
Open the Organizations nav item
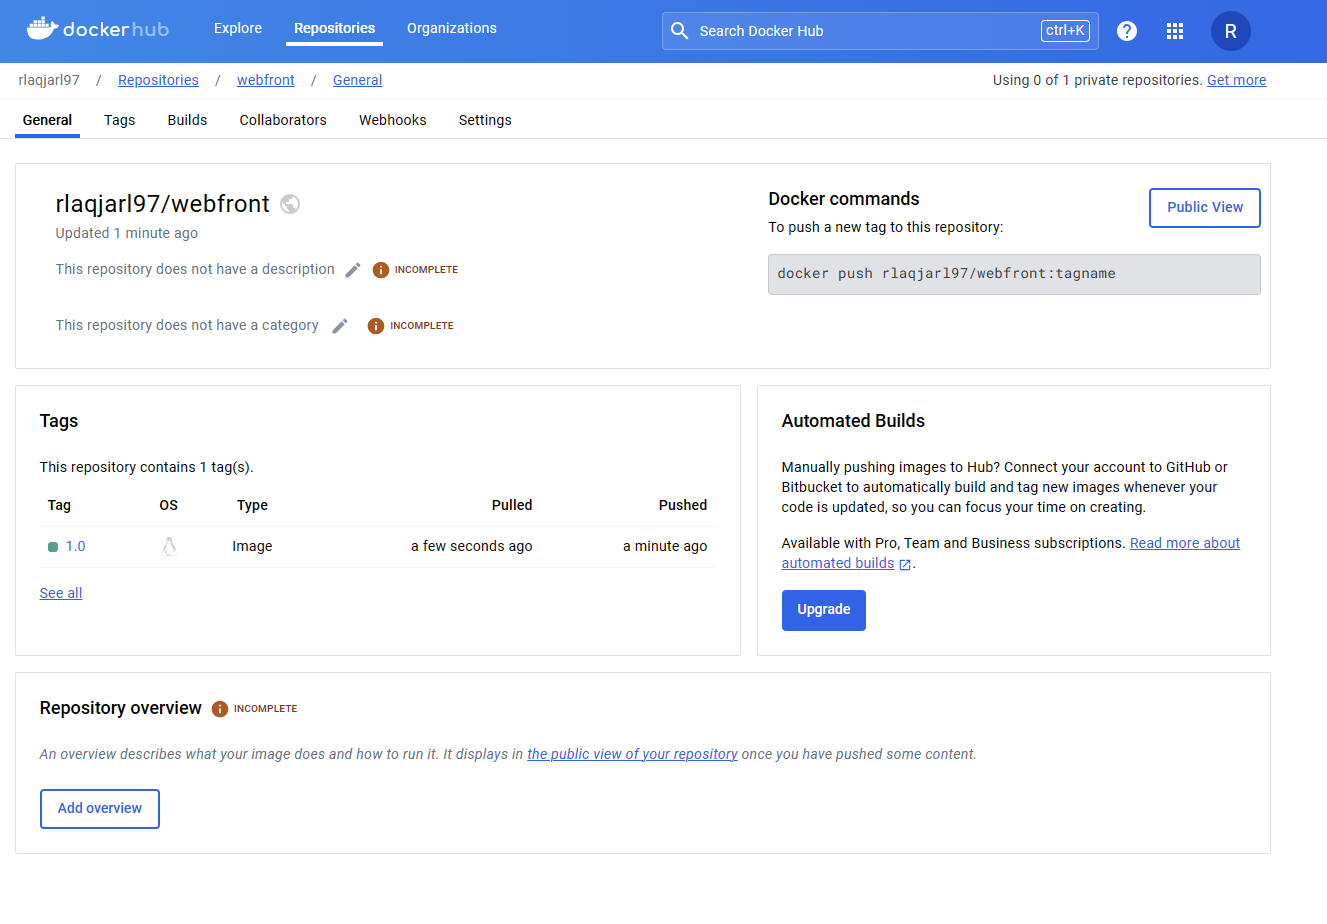click(x=452, y=28)
